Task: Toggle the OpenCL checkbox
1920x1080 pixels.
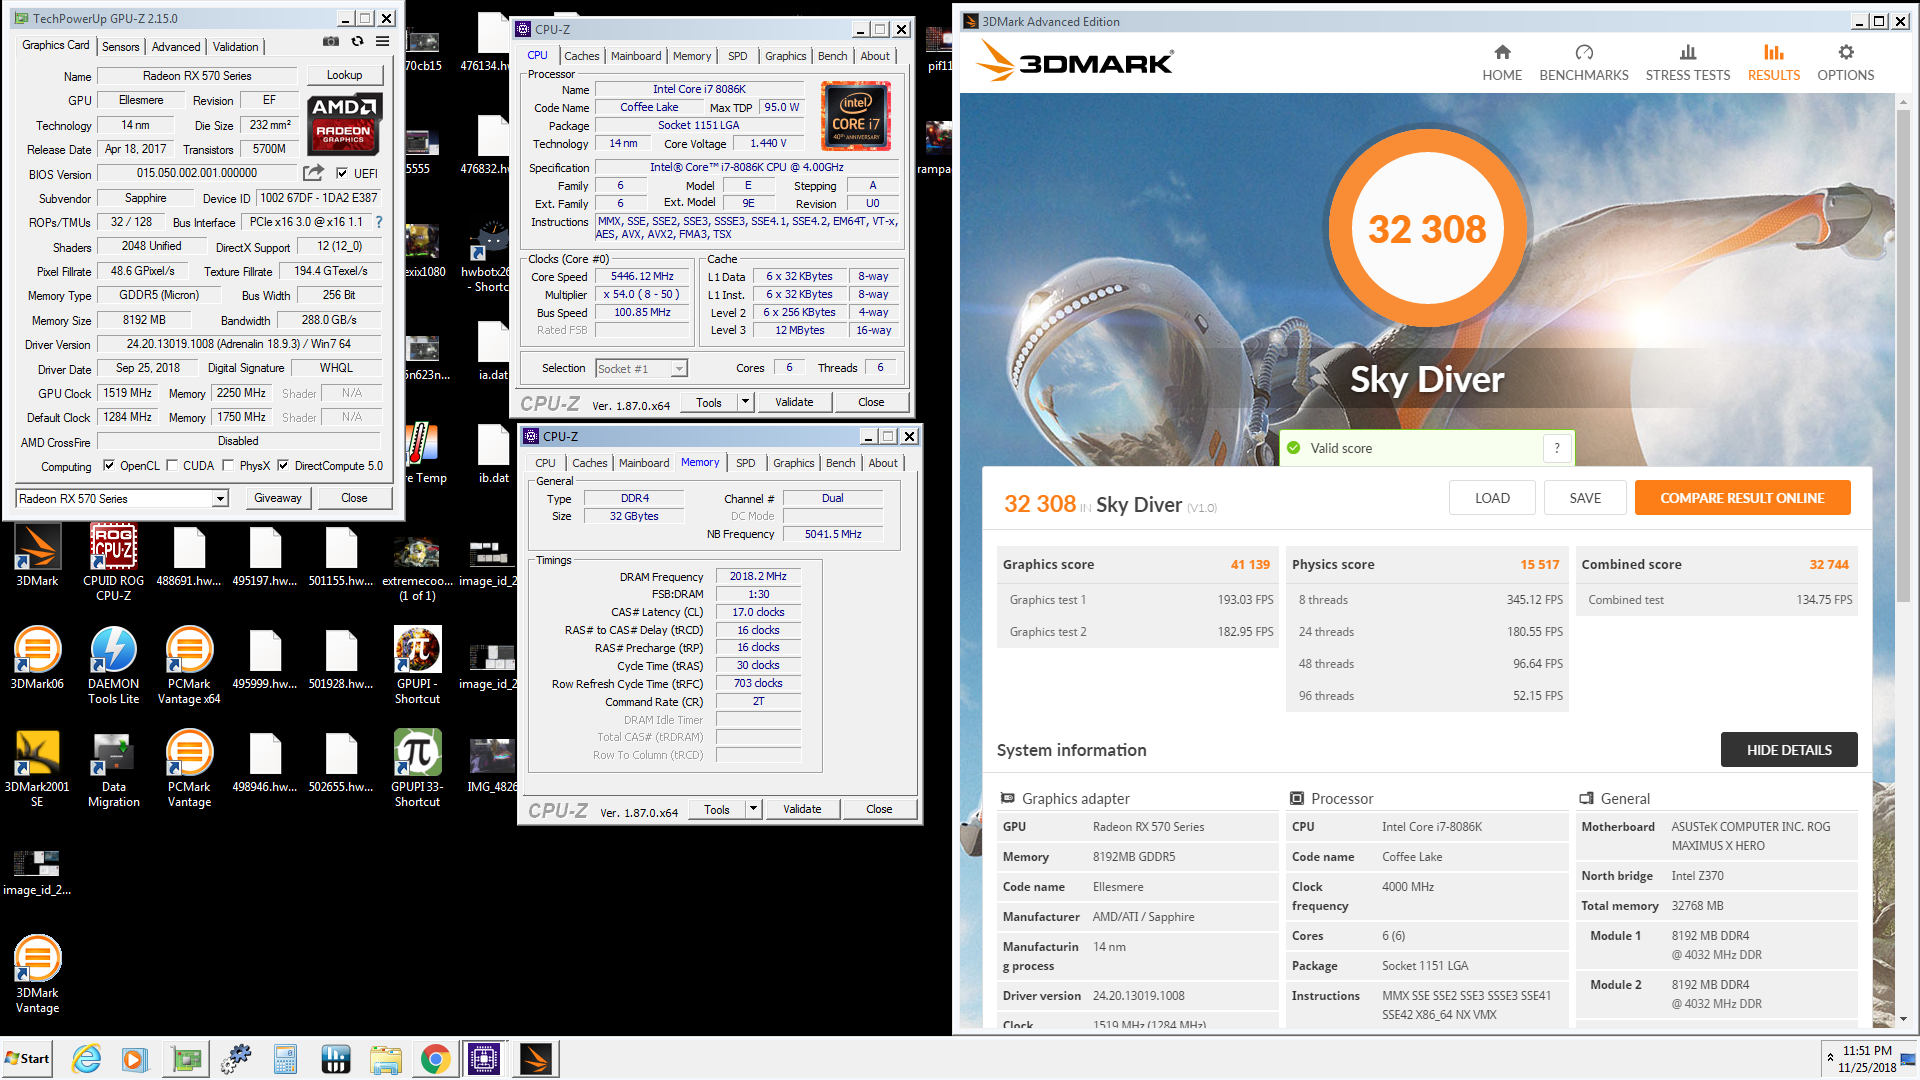Action: (x=109, y=465)
